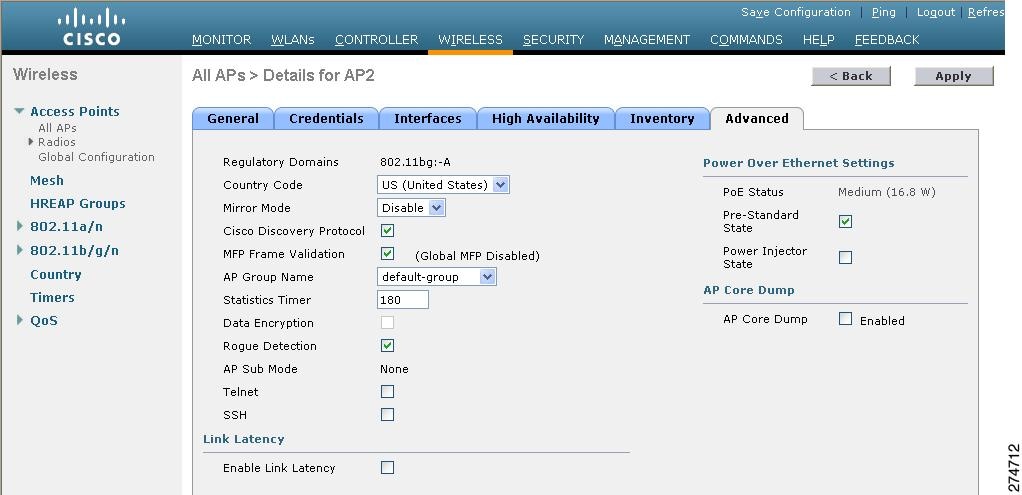Click the Data Encryption disabled checkbox

point(387,323)
